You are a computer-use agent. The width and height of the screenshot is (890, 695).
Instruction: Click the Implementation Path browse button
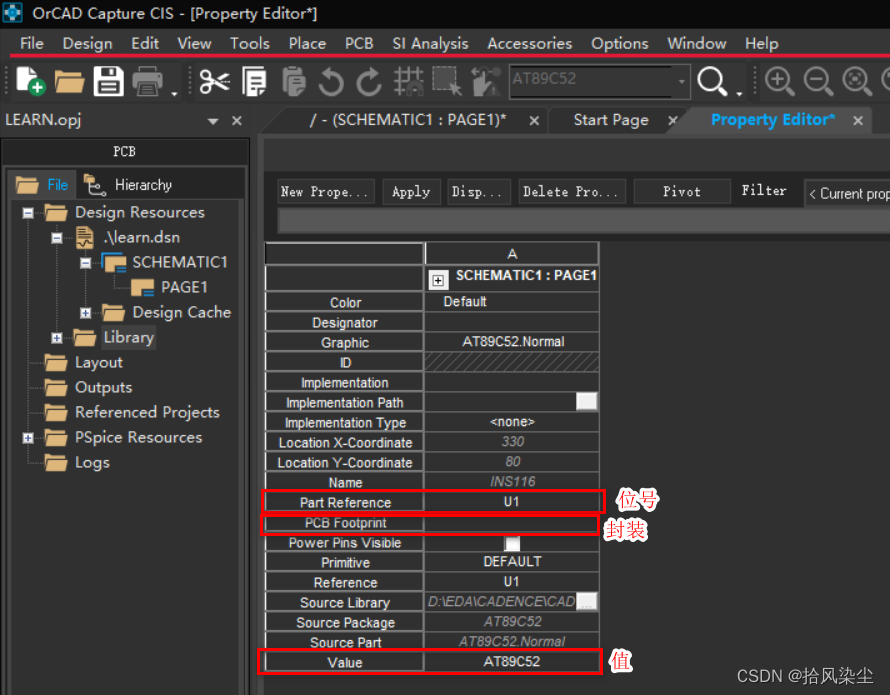[586, 401]
